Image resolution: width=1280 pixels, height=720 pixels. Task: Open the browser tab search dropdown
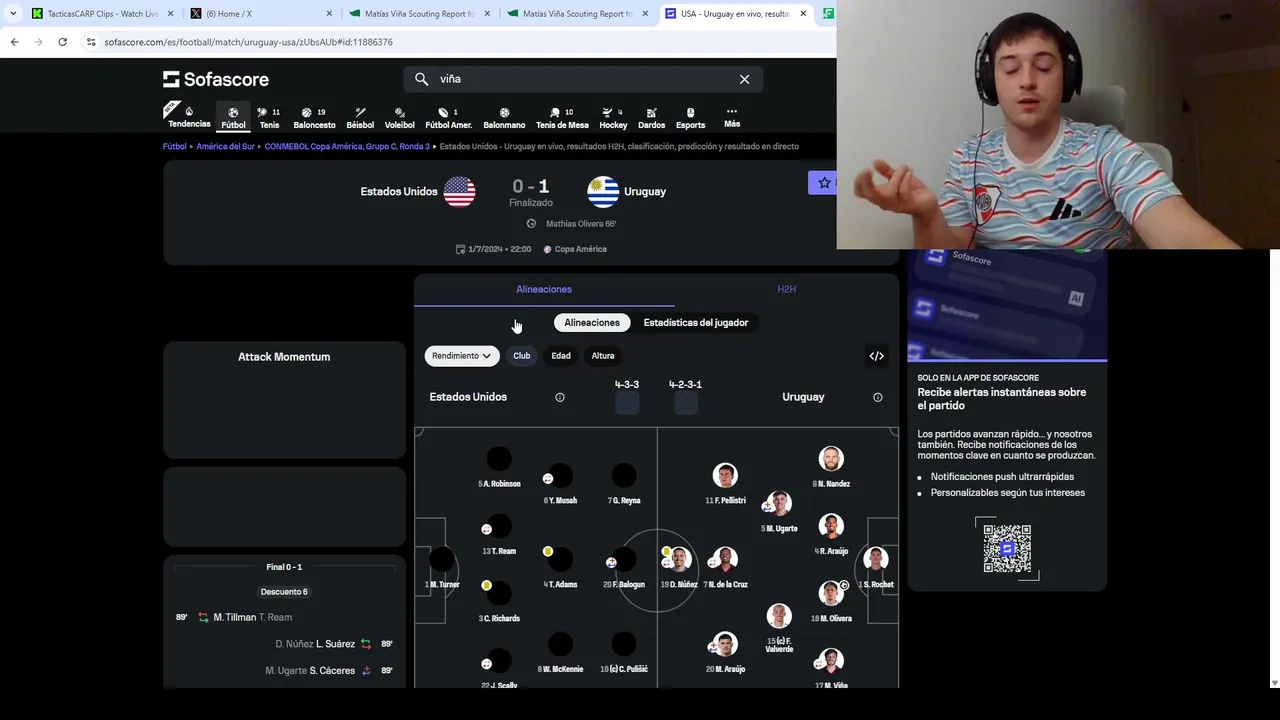[13, 13]
